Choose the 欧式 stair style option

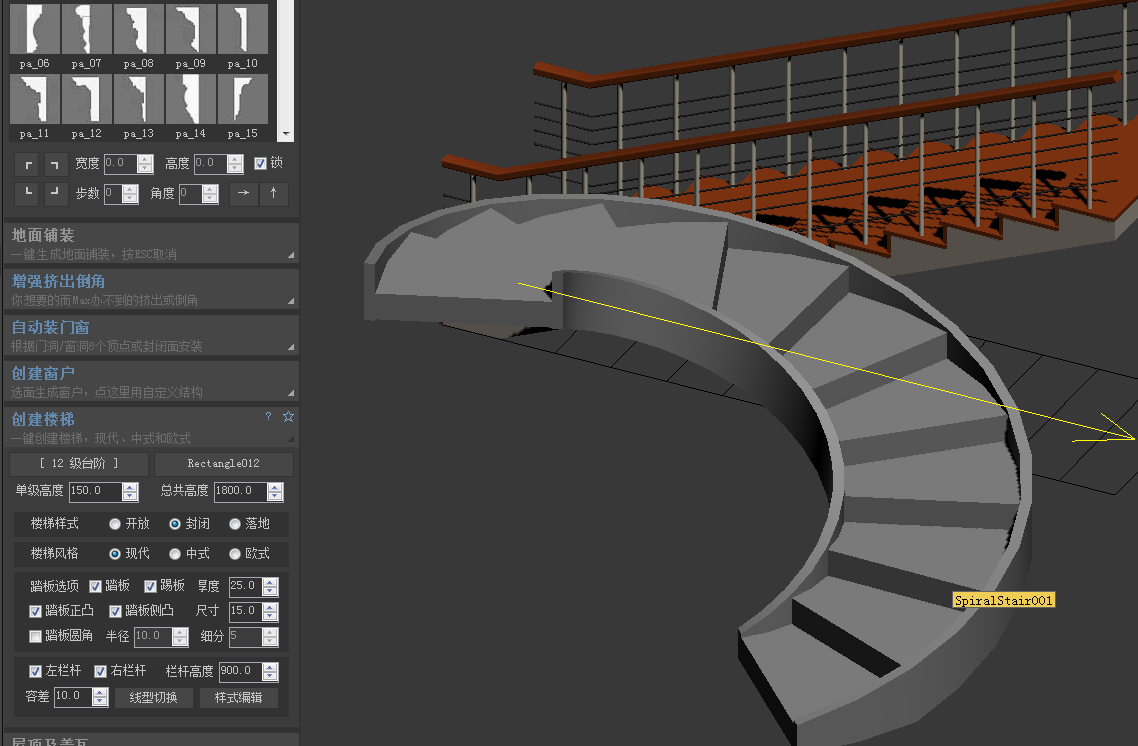coord(234,554)
